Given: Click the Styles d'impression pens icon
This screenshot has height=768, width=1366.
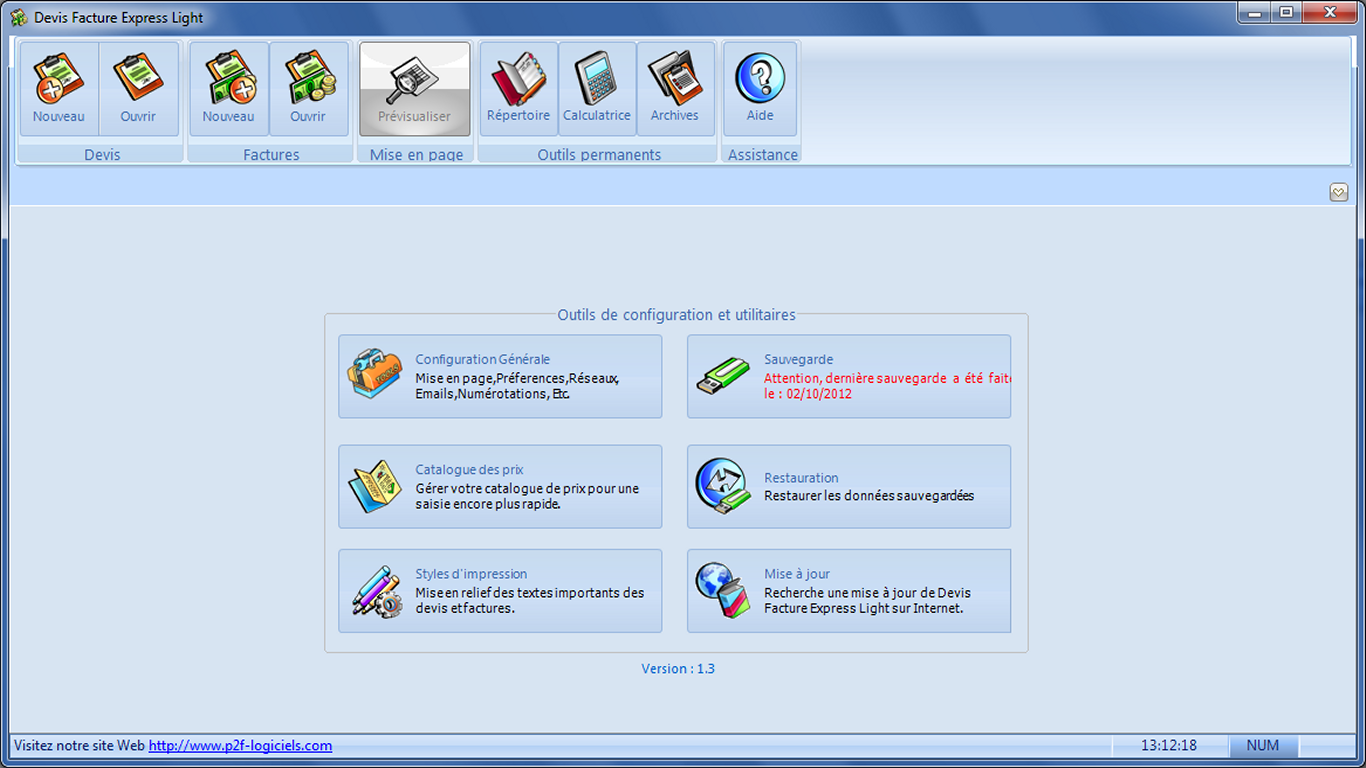Looking at the screenshot, I should tap(376, 591).
